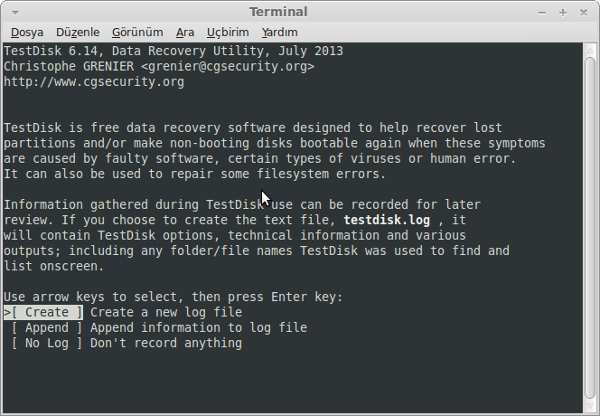Open the Ara menu
The height and width of the screenshot is (416, 600).
pyautogui.click(x=185, y=33)
